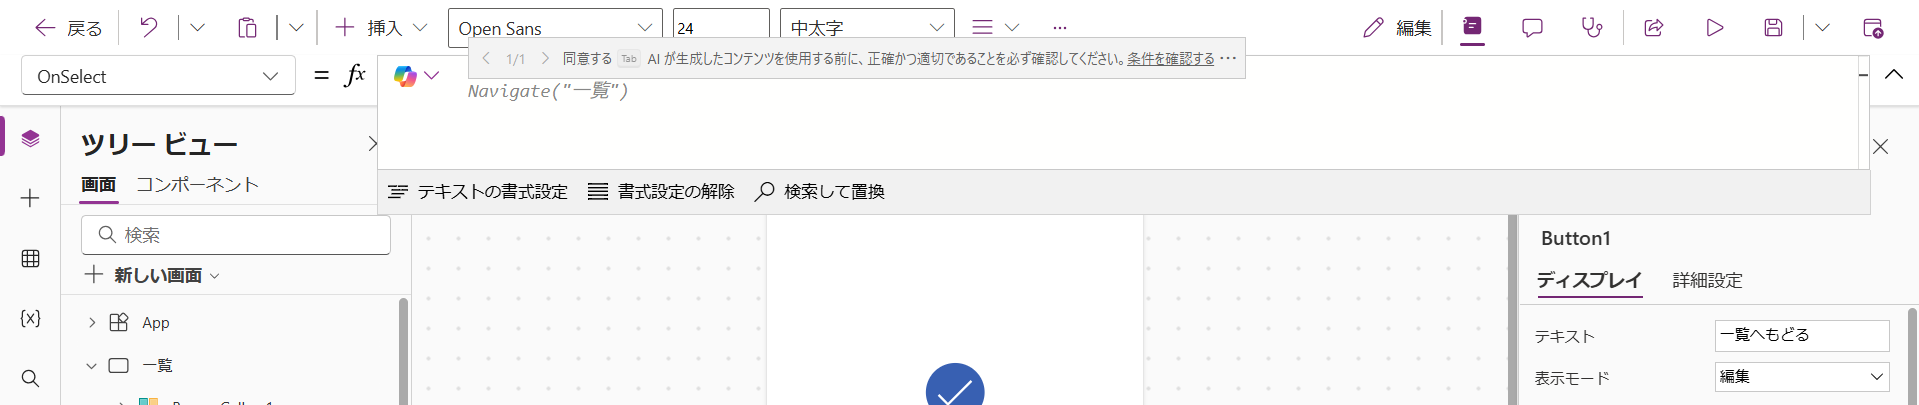The height and width of the screenshot is (405, 1919).
Task: Expand the App tree node
Action: (92, 323)
